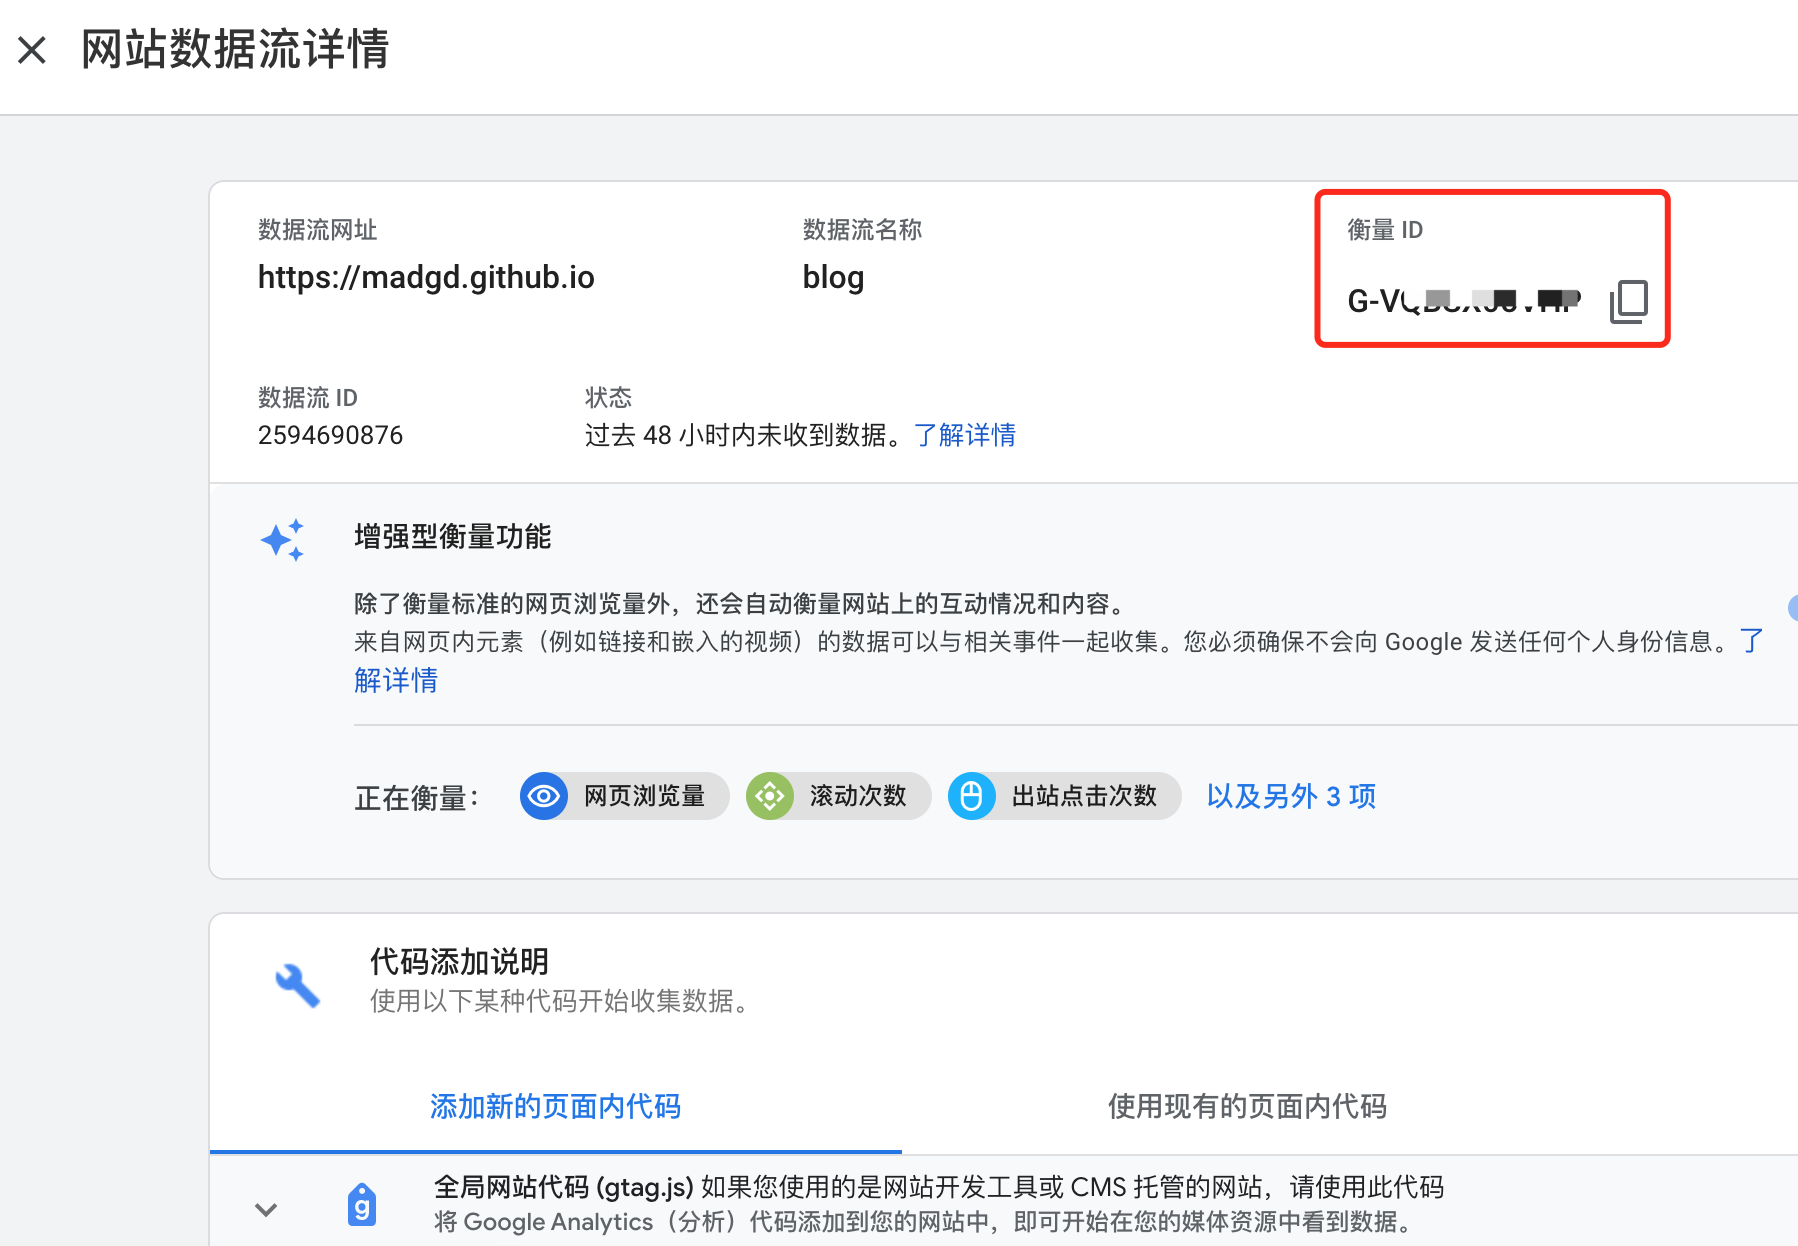Select the 滚动次数 chip label
Viewport: 1798px width, 1246px height.
click(858, 796)
